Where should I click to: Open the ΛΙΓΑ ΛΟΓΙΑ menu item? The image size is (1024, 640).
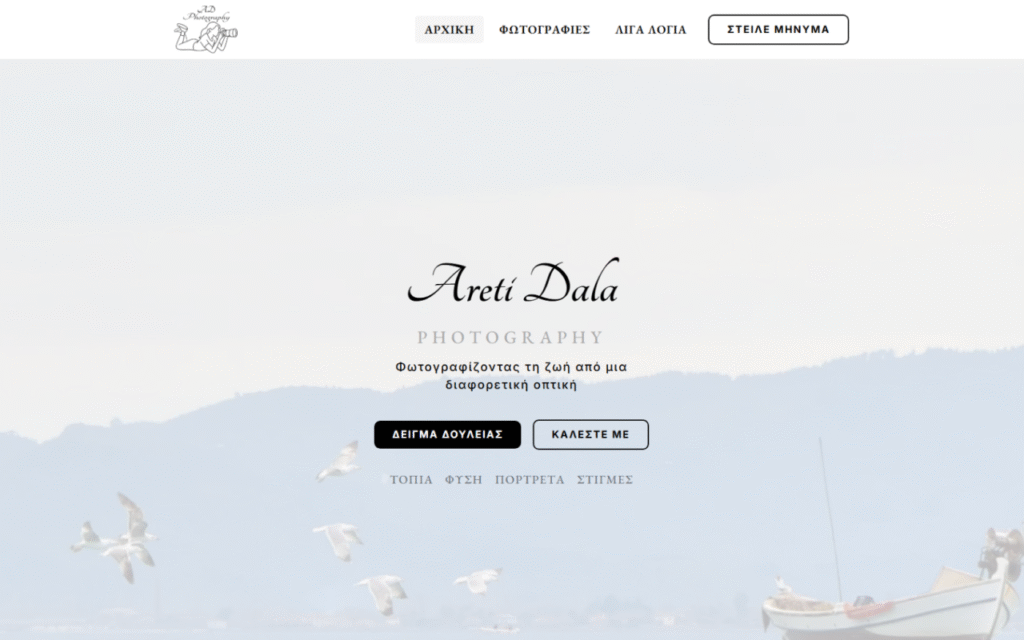(x=650, y=29)
